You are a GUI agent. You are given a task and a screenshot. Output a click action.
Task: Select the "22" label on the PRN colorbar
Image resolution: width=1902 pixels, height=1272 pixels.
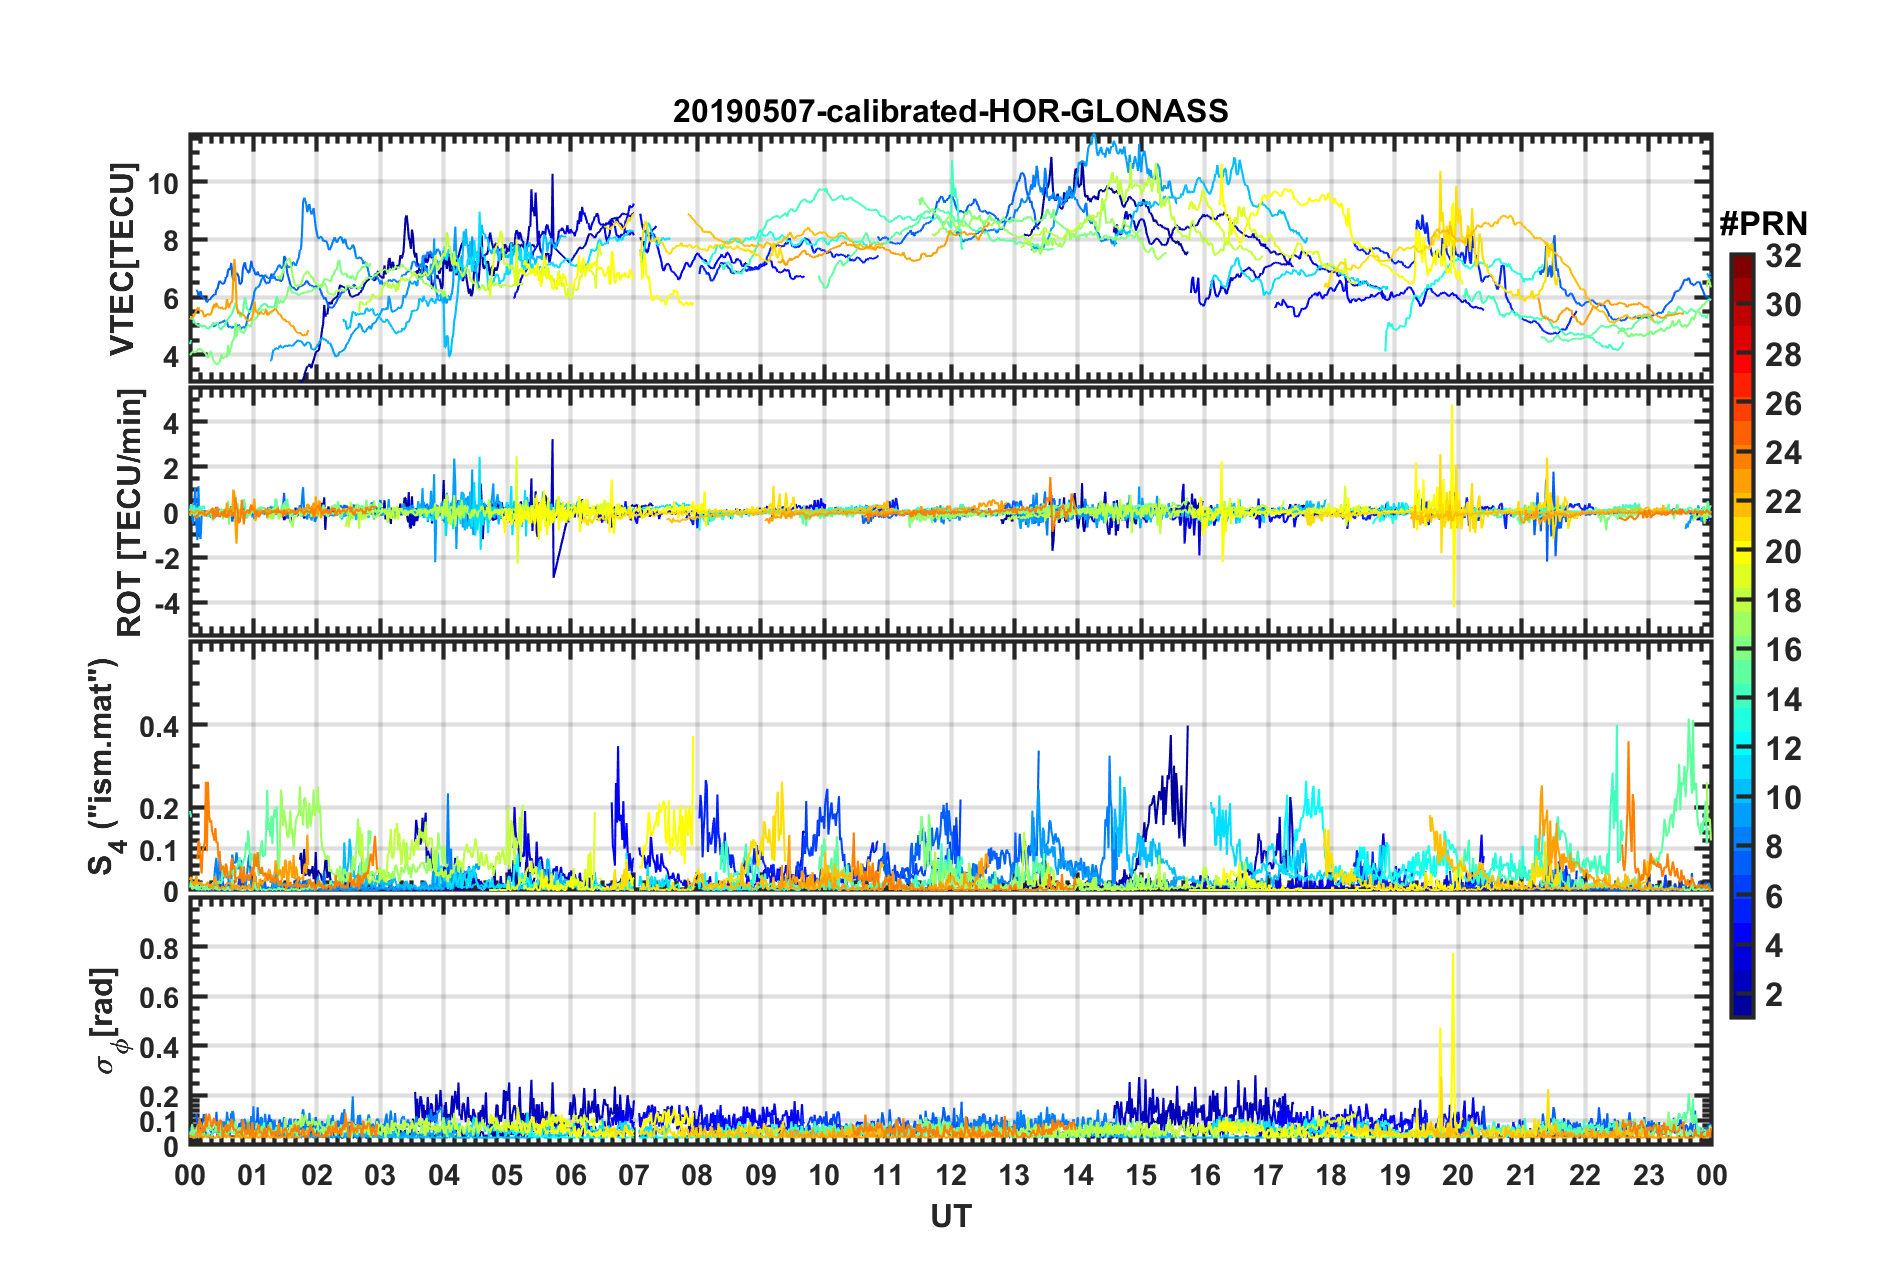point(1783,502)
